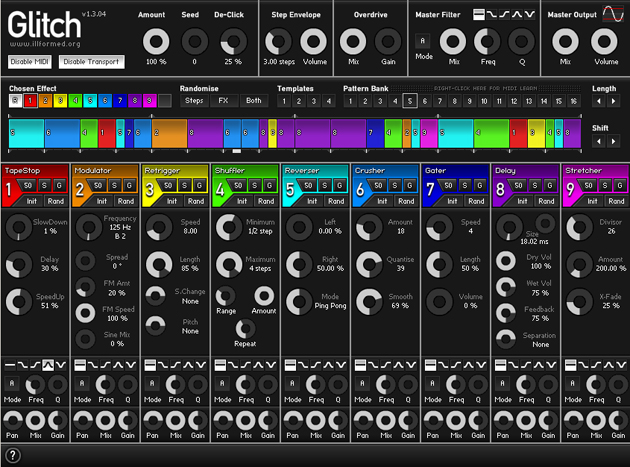Toggle the Disable Transport button

[91, 61]
